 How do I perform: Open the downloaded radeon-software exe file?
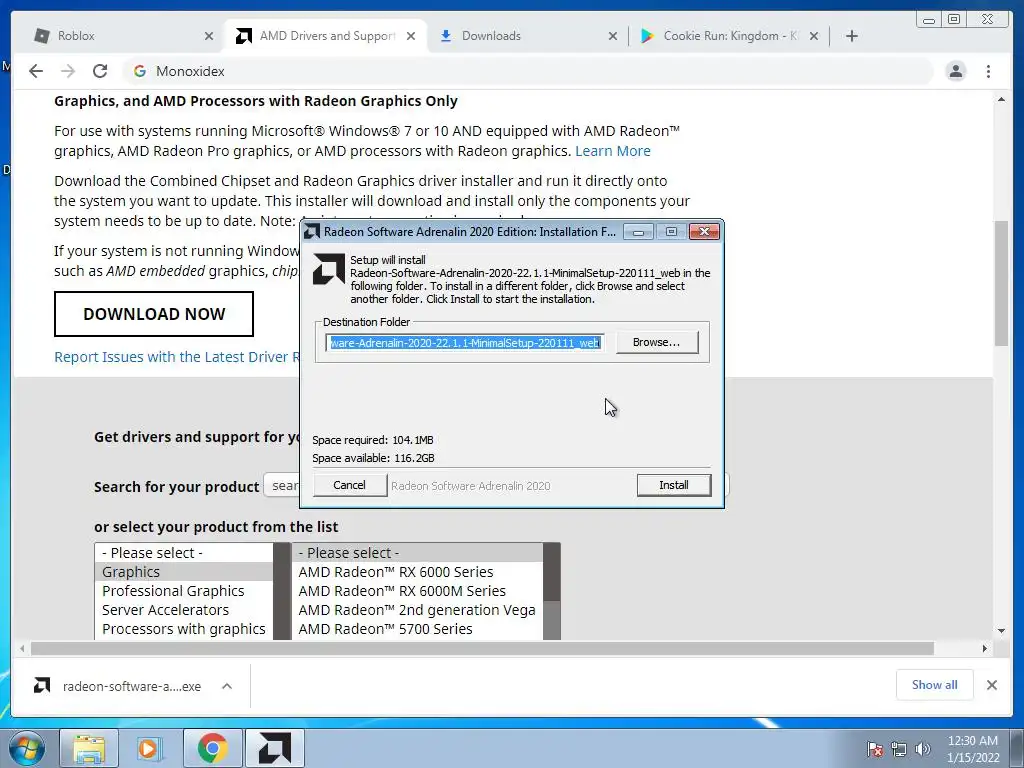click(x=118, y=686)
